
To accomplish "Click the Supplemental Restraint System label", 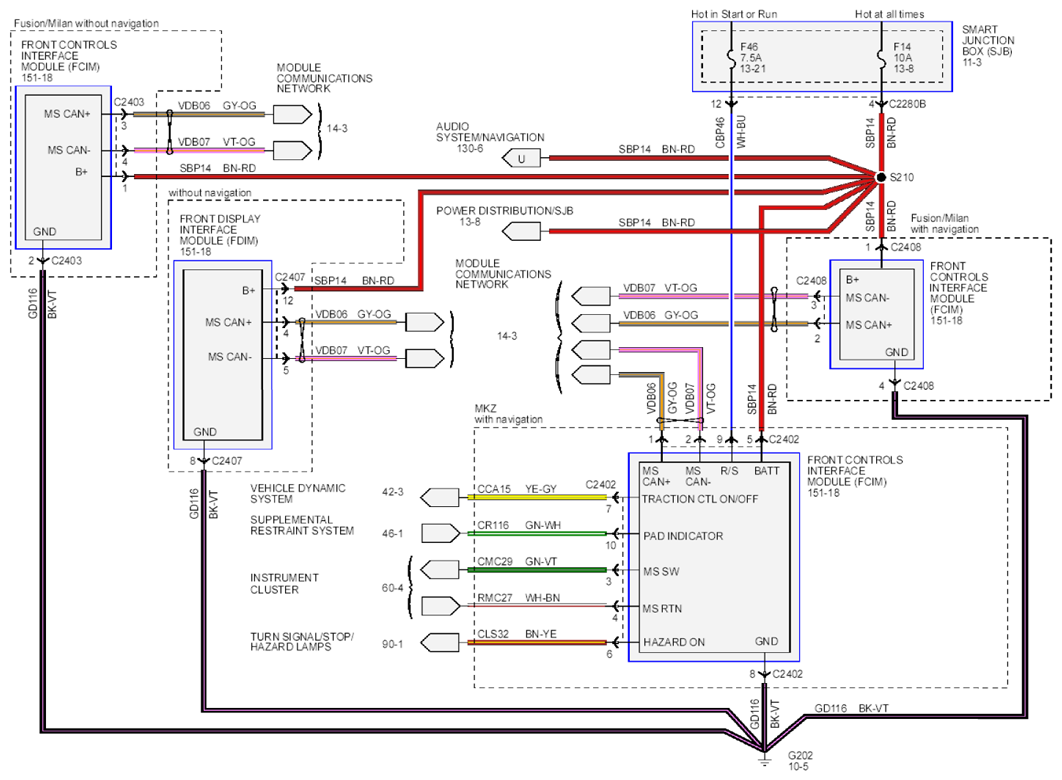I will click(302, 525).
